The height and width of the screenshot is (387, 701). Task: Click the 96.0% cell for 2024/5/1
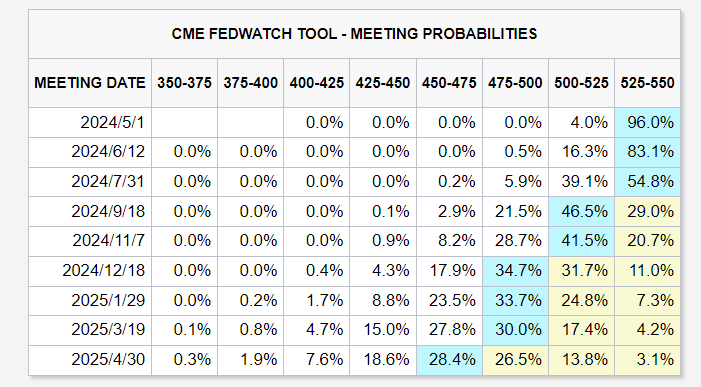[x=647, y=122]
